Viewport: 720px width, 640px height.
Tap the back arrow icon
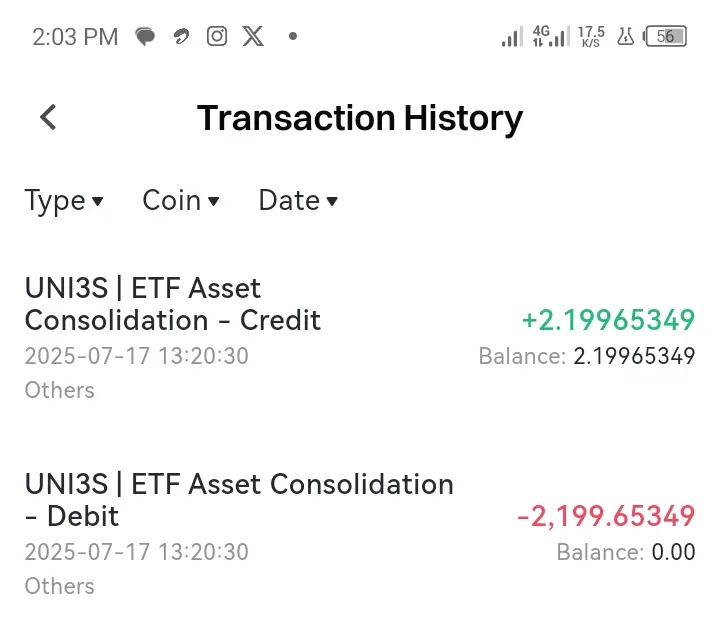[x=48, y=118]
